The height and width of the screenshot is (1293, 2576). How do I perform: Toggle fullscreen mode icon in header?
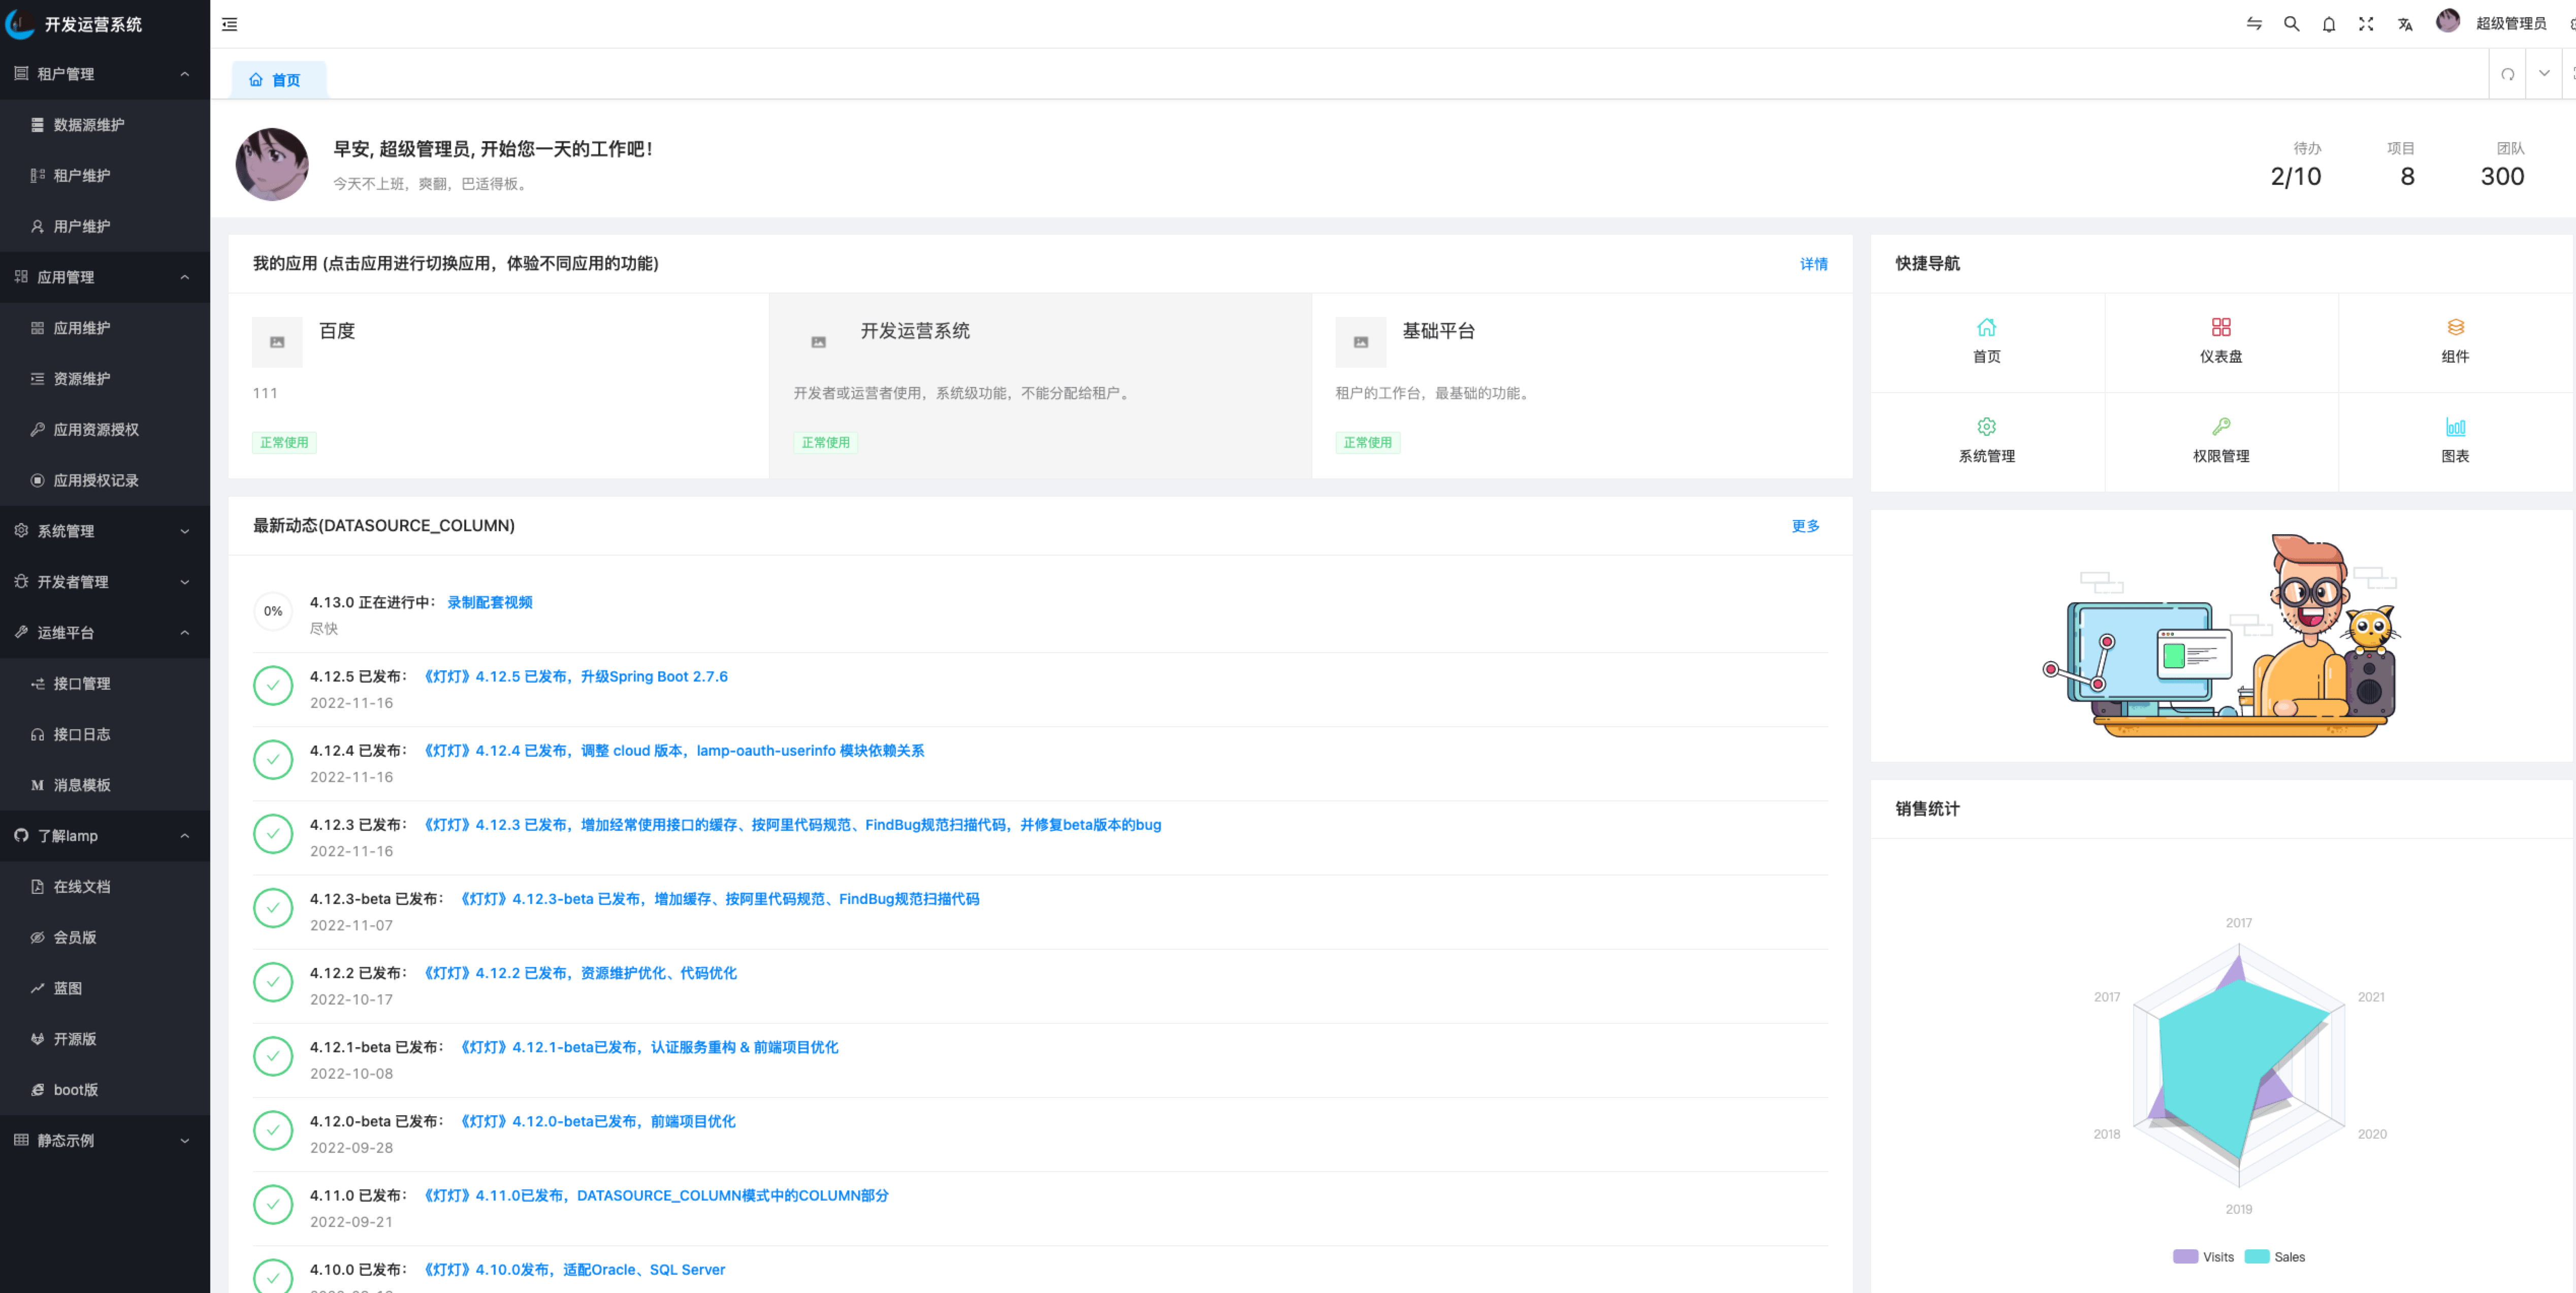pyautogui.click(x=2365, y=24)
